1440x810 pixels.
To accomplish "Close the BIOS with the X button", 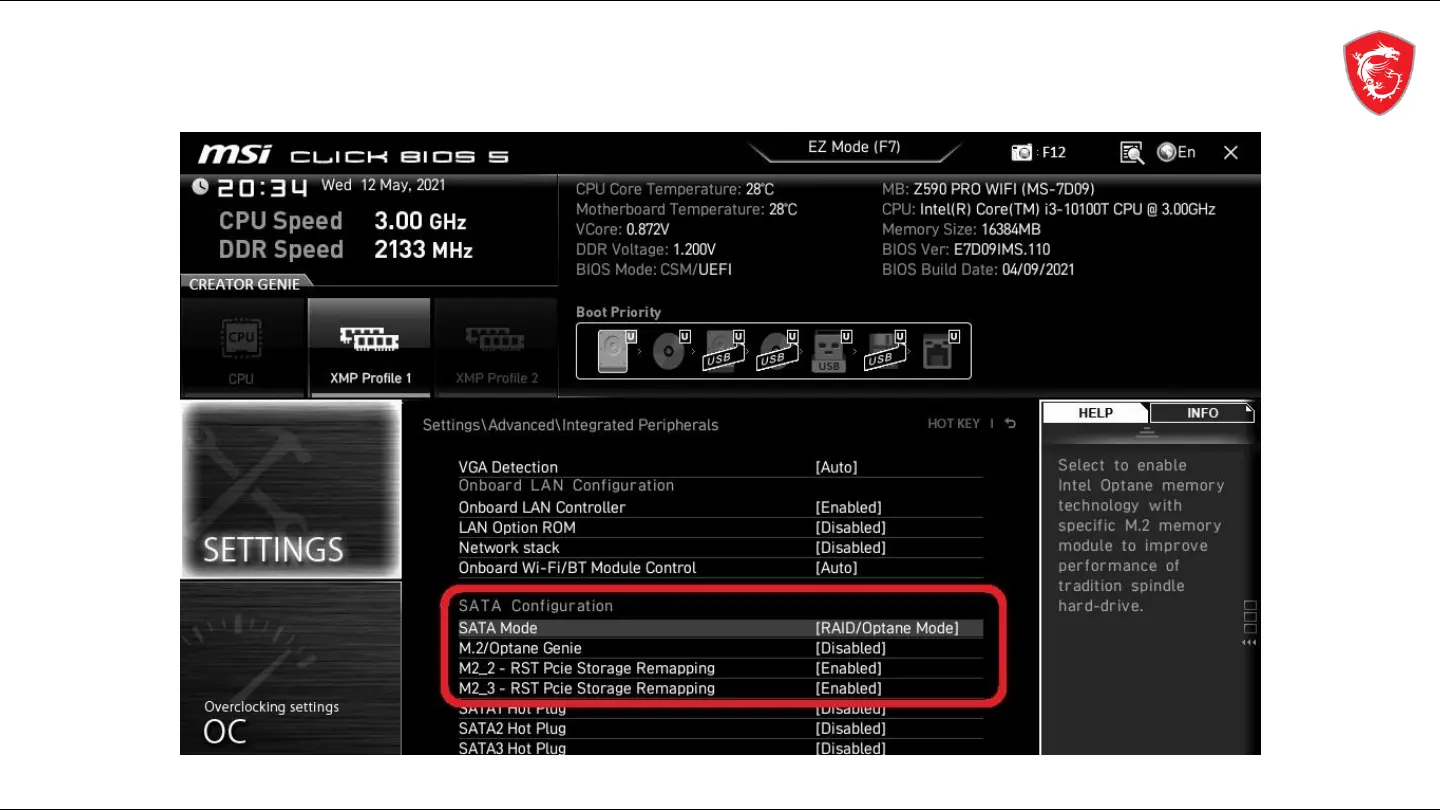I will (1231, 152).
